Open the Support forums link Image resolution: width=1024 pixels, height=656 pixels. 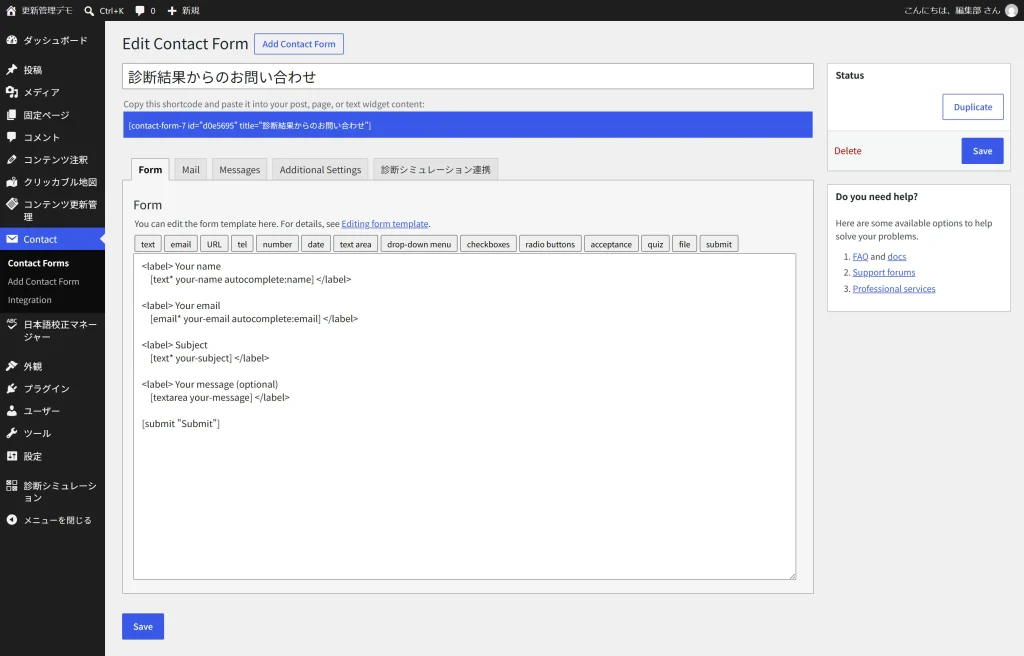click(884, 272)
